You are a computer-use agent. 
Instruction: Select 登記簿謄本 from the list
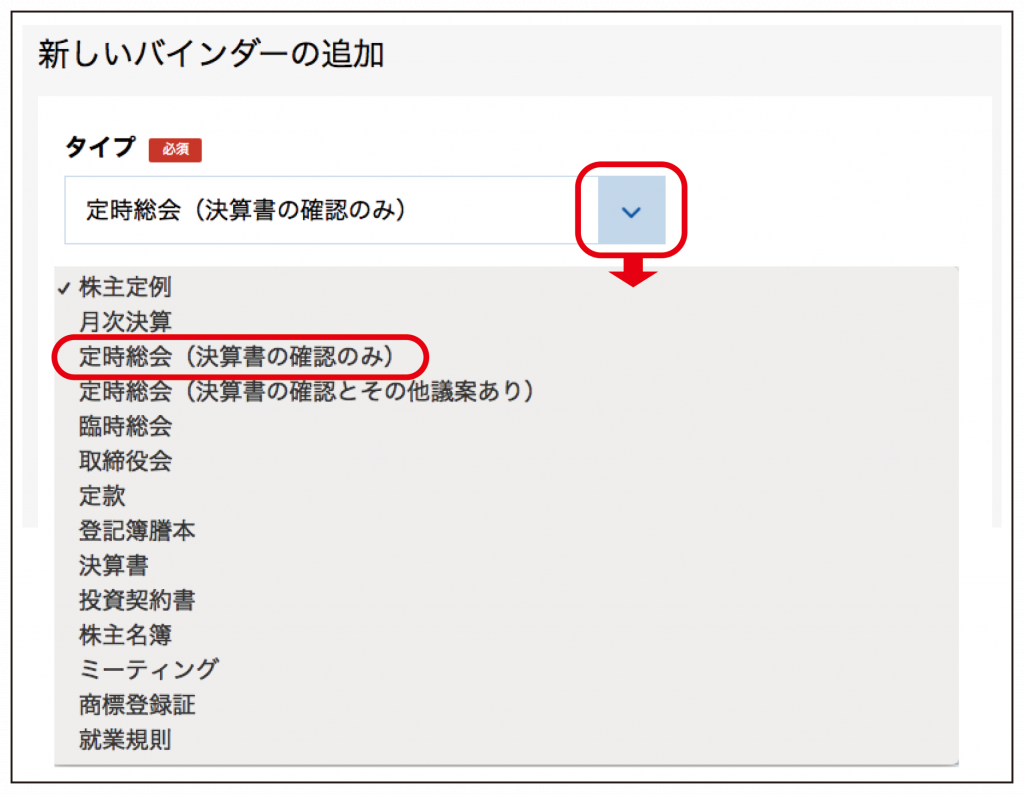pos(137,531)
